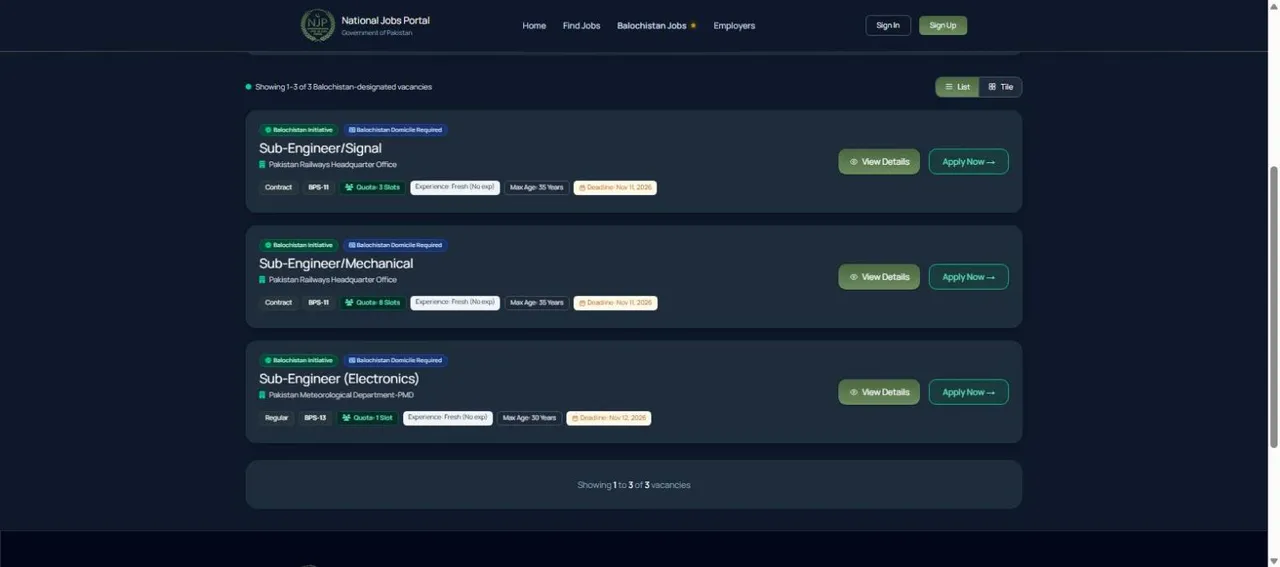This screenshot has height=567, width=1280.
Task: Apply Now for Sub-Engineer/Mechanical
Action: (x=968, y=277)
